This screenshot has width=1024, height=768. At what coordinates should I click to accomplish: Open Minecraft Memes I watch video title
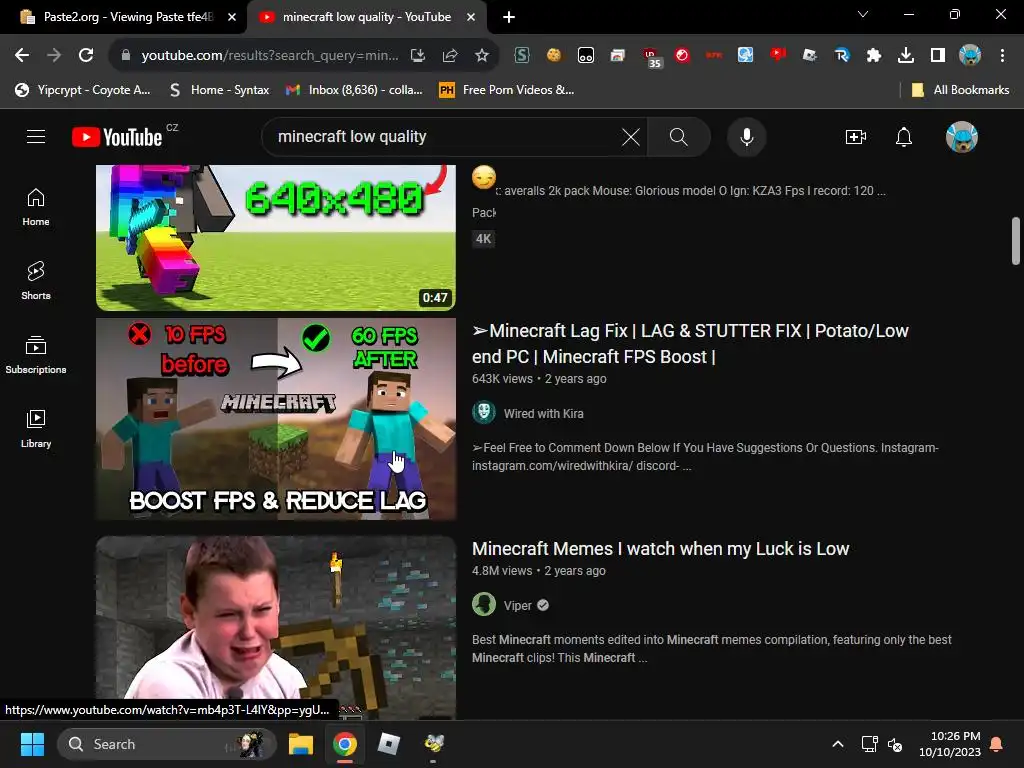coord(660,549)
